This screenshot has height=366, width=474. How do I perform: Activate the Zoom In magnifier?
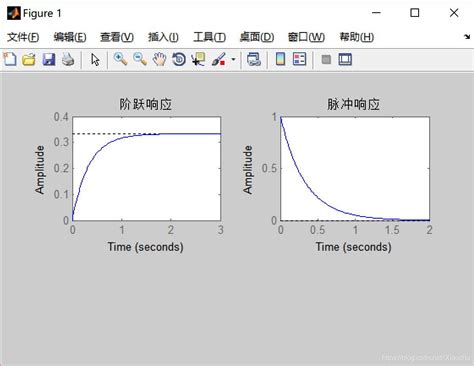120,60
